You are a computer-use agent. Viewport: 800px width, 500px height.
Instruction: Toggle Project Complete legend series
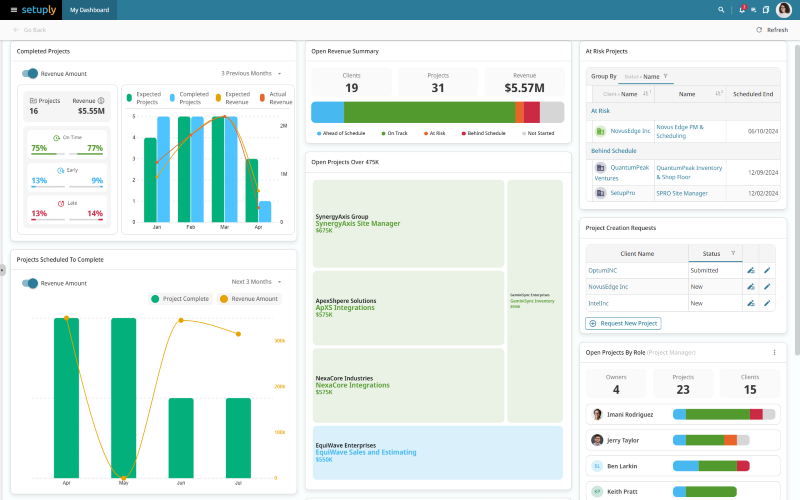point(180,299)
